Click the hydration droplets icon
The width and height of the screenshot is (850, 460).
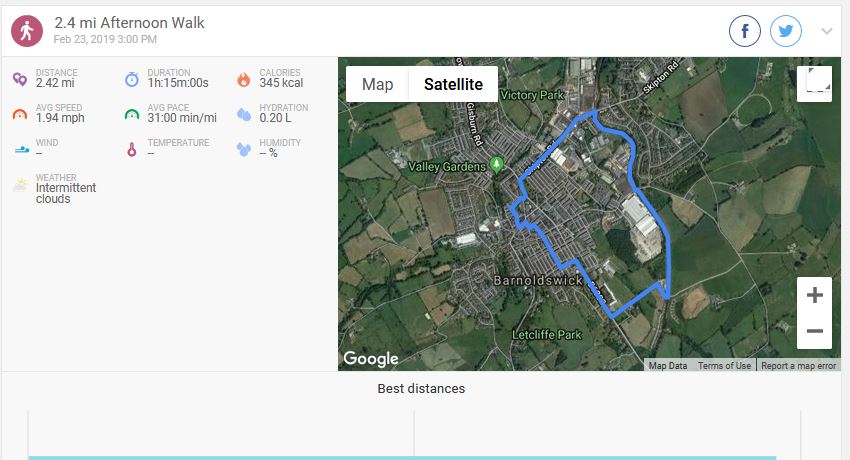(244, 114)
